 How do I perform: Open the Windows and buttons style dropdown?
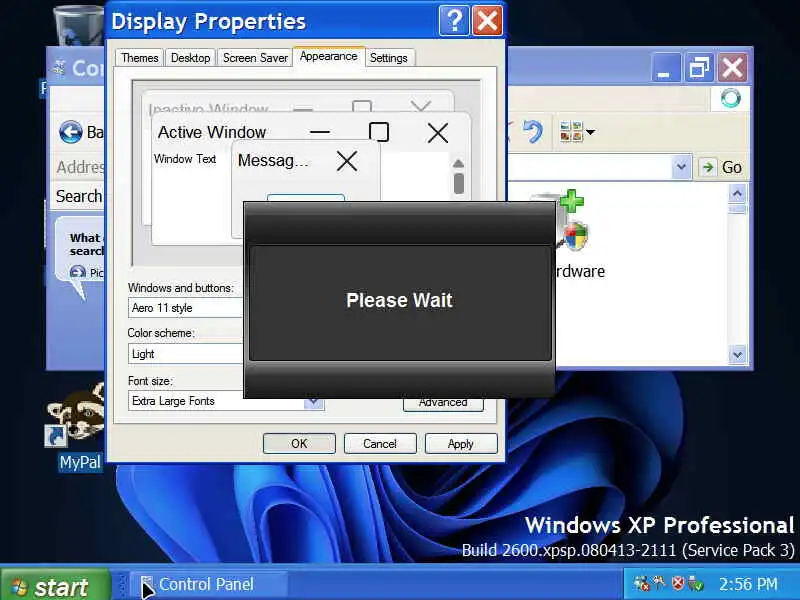click(186, 308)
